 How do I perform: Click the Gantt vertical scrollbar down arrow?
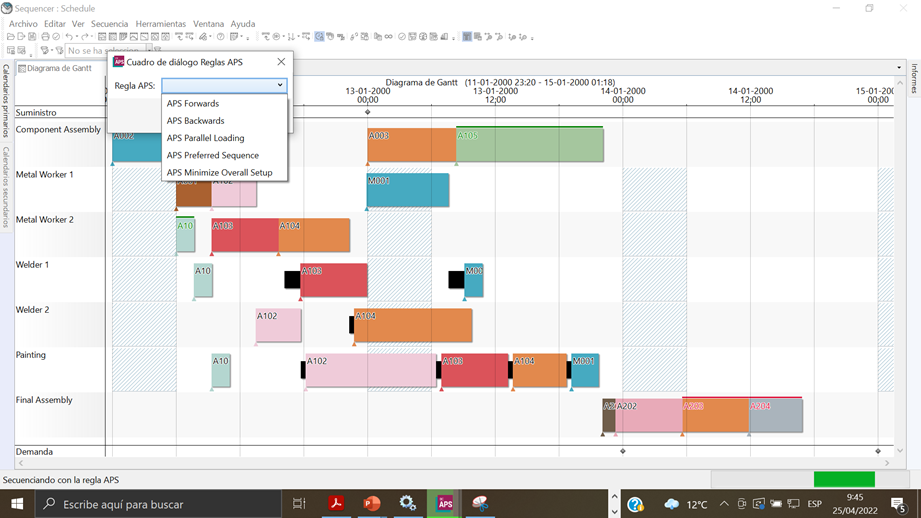click(x=899, y=451)
